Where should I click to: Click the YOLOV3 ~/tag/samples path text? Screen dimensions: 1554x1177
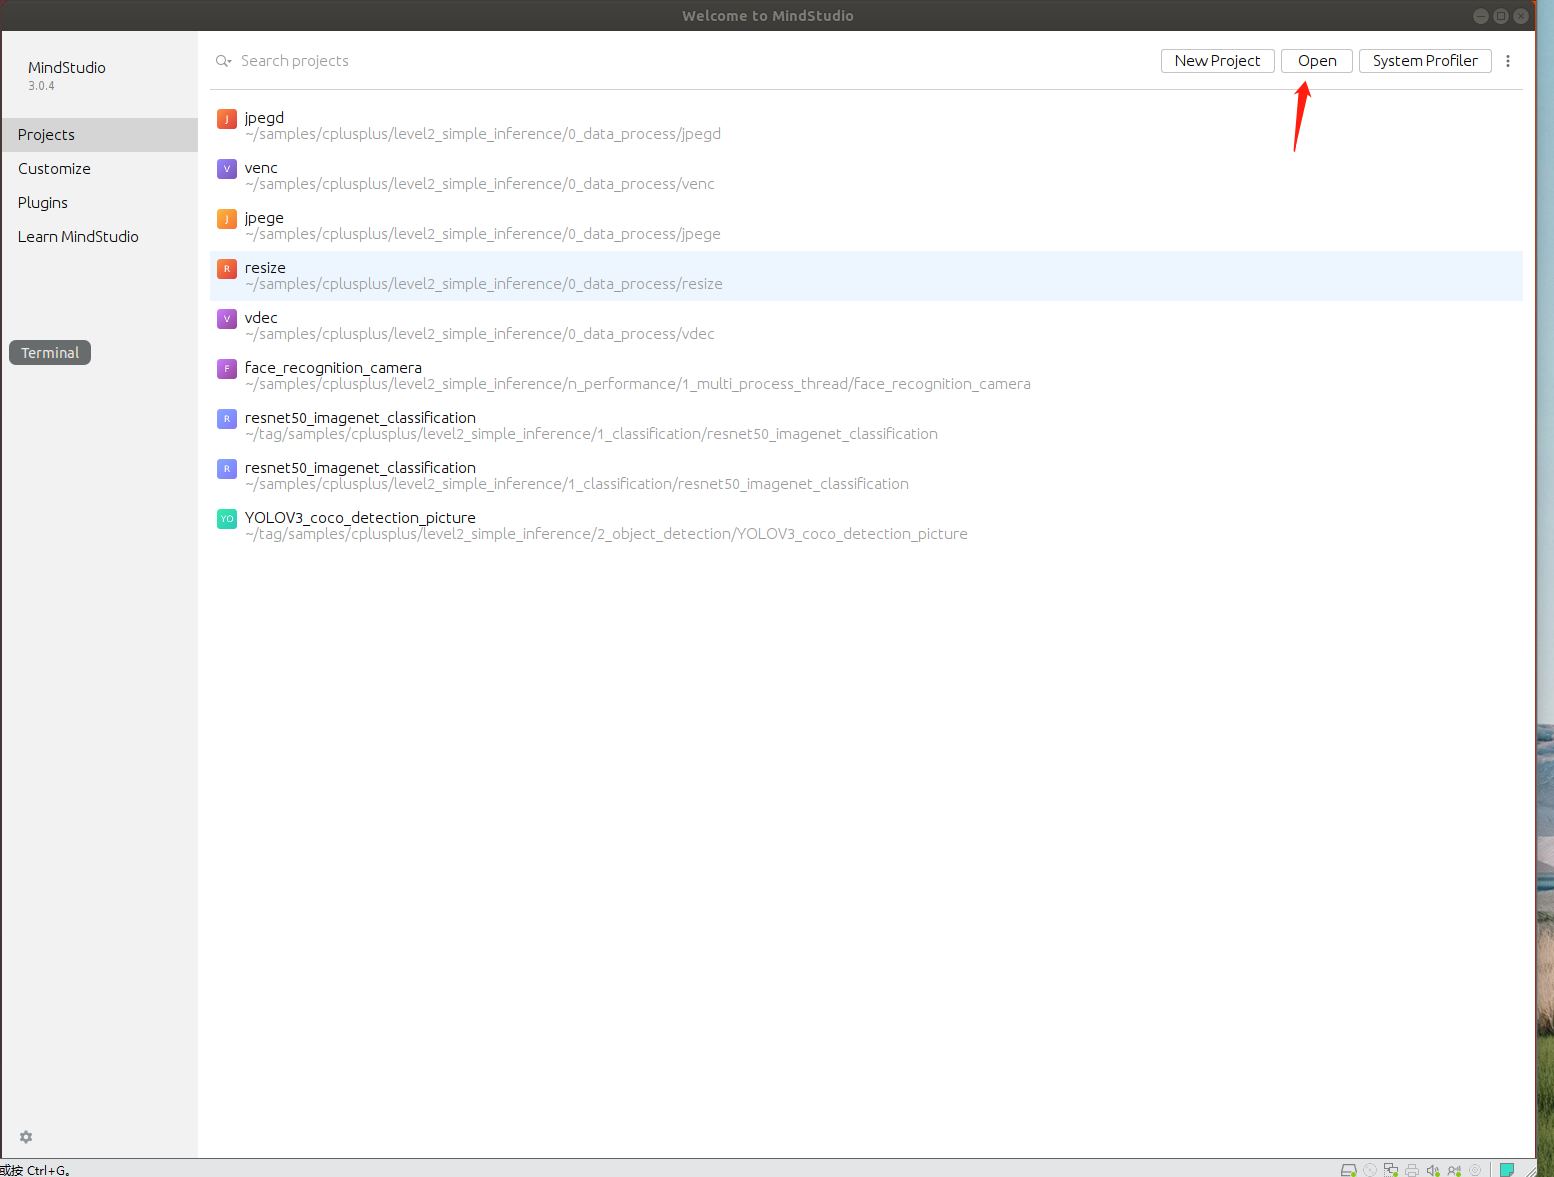tap(606, 534)
